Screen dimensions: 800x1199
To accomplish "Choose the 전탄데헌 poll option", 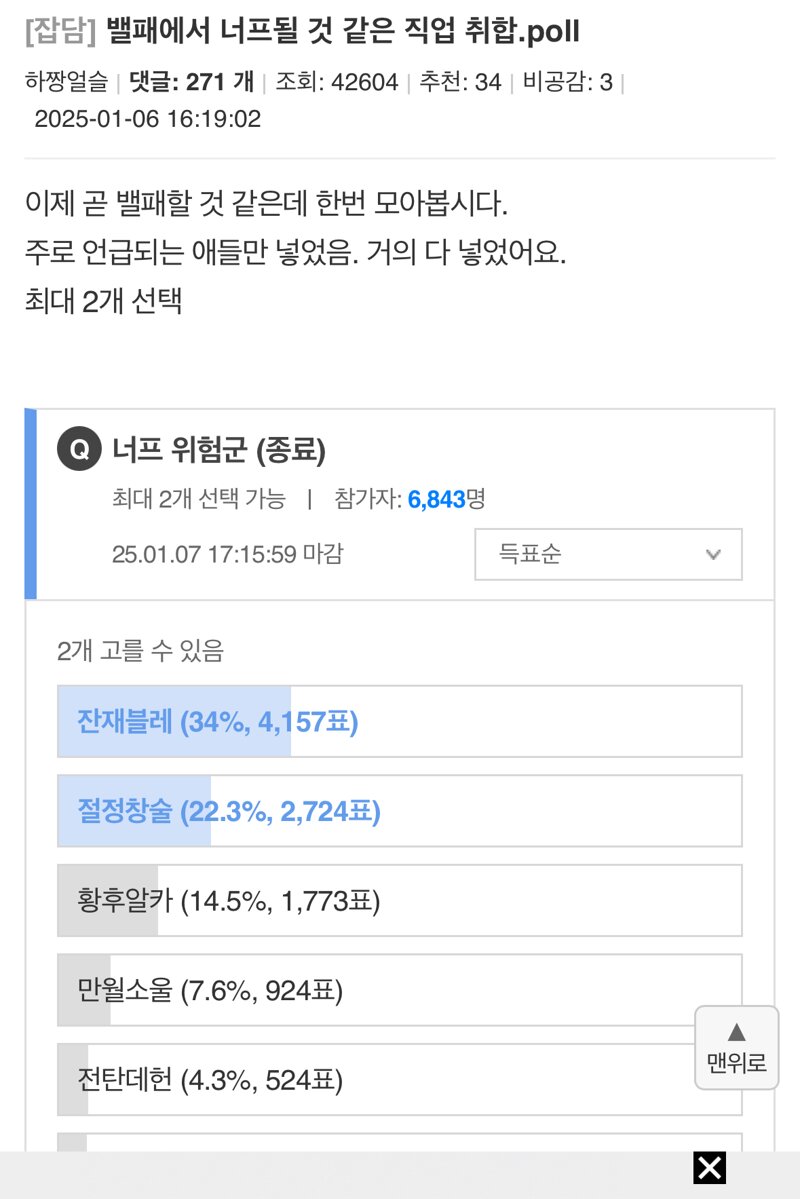I will [399, 1080].
